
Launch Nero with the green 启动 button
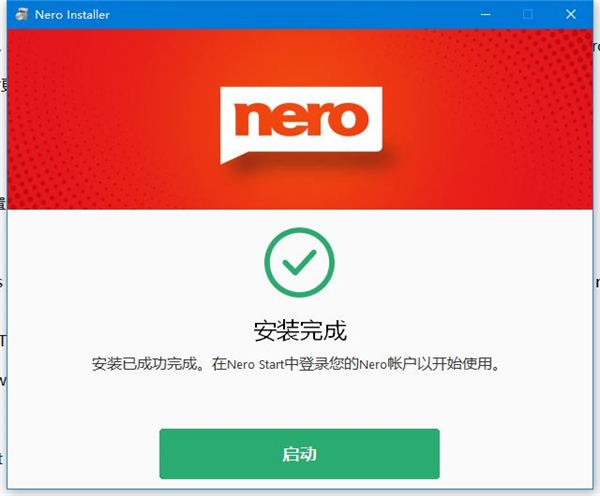click(299, 454)
